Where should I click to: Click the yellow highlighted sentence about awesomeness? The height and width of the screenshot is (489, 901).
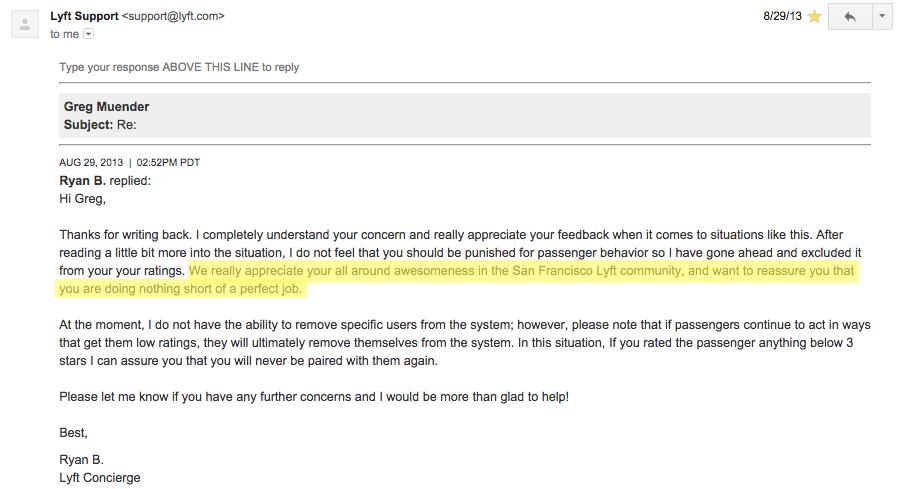pos(457,280)
